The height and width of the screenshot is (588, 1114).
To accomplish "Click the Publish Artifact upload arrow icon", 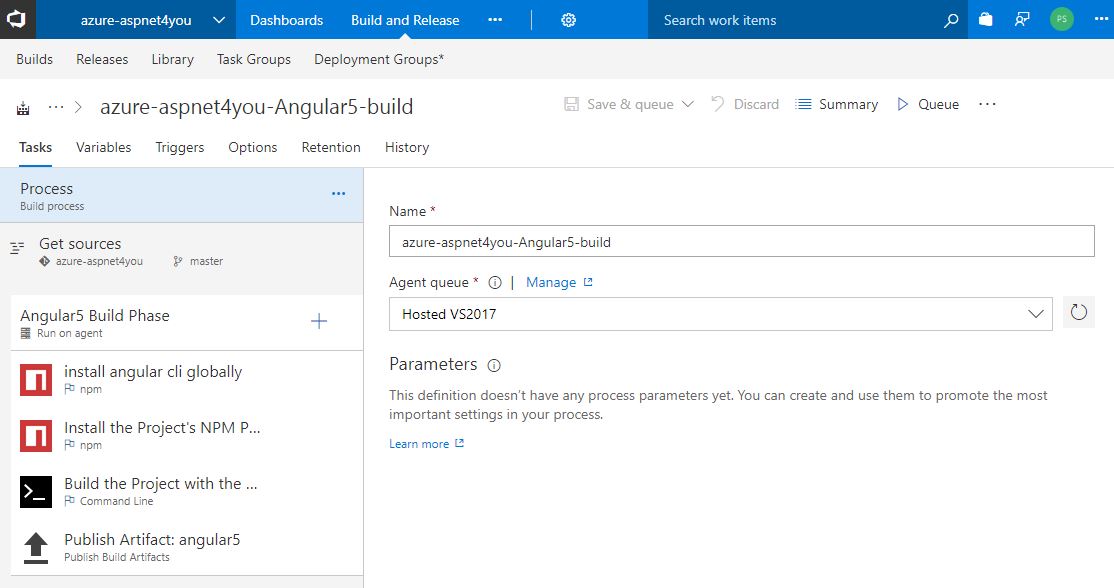I will pos(36,548).
